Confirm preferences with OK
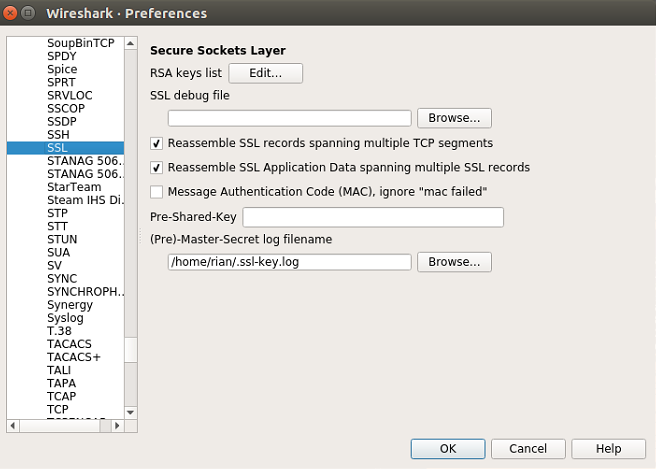This screenshot has height=469, width=656. pos(448,448)
